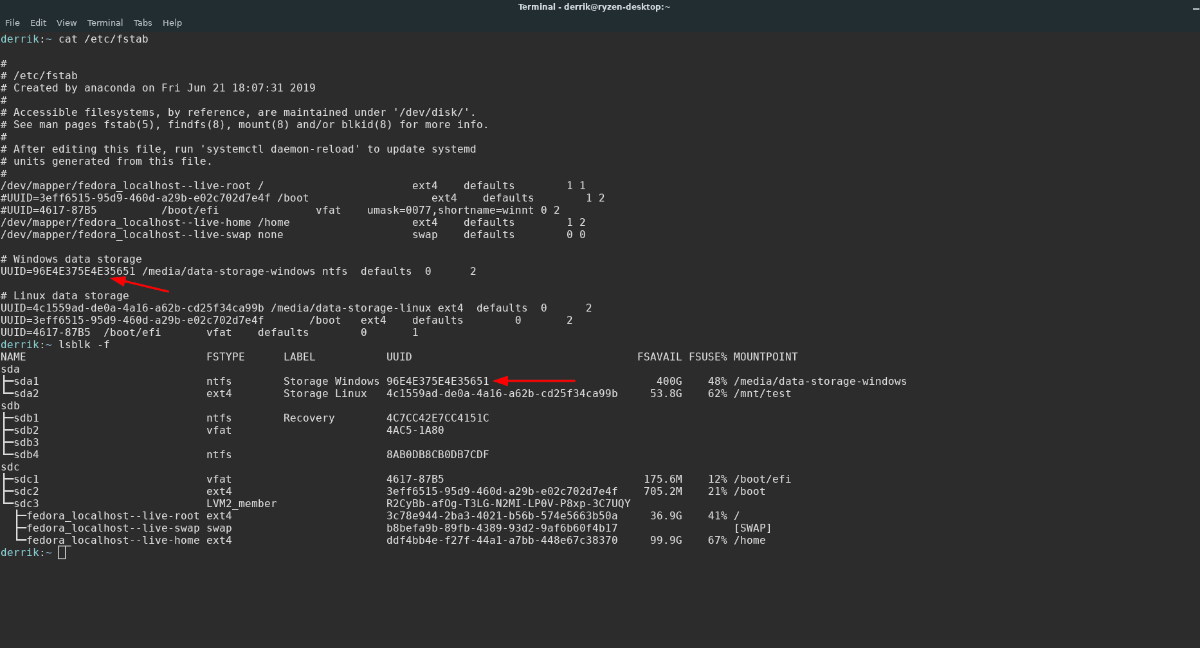Open the Edit menu
Screen dimensions: 1200x648
(38, 22)
